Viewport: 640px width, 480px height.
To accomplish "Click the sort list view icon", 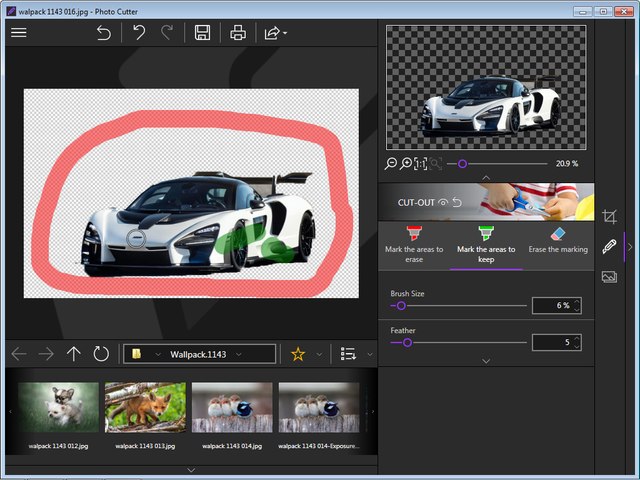I will point(348,354).
